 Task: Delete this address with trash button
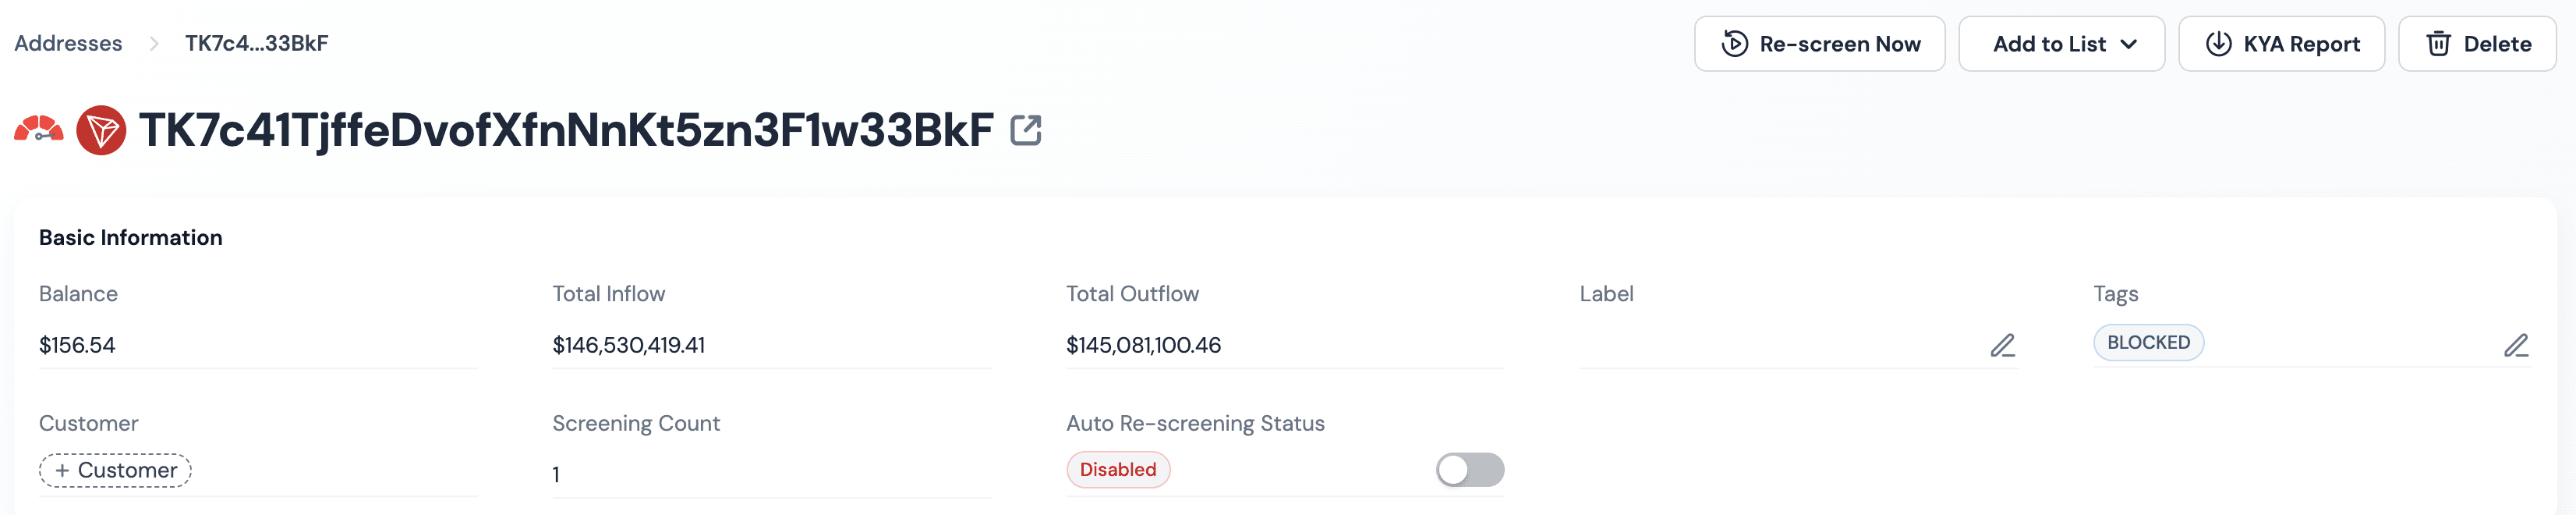coord(2477,44)
